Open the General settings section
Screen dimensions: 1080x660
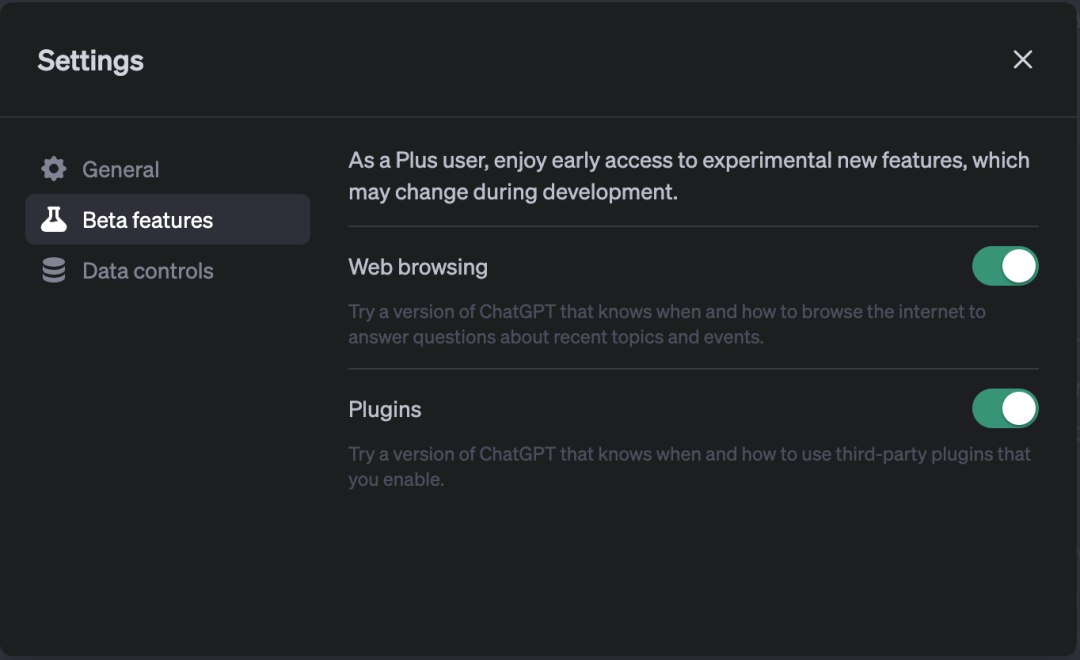120,170
